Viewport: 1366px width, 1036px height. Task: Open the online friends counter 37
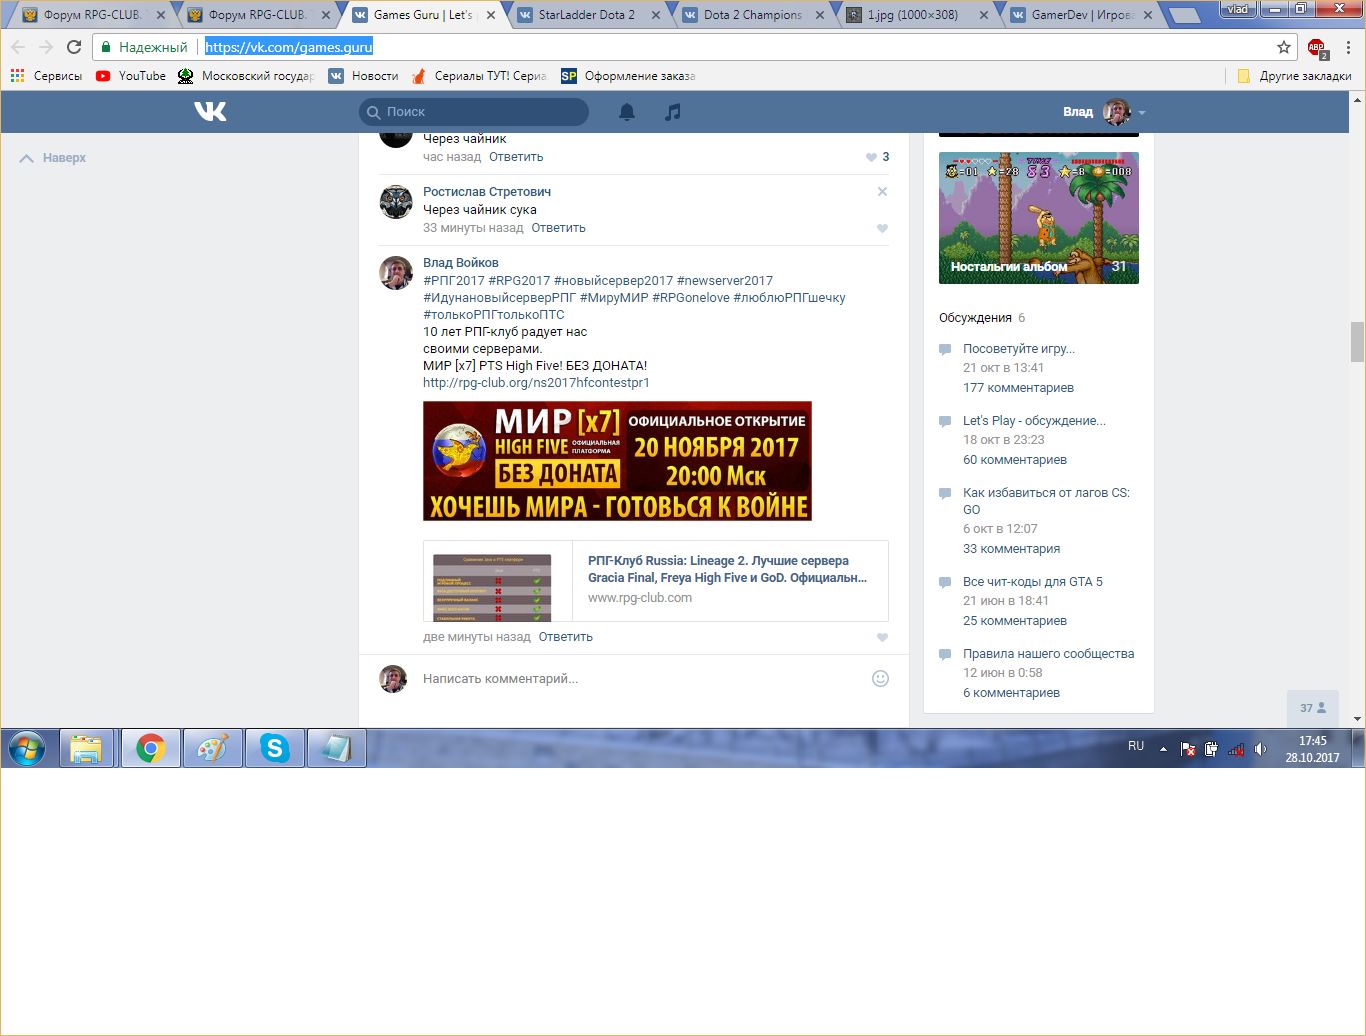click(x=1312, y=708)
